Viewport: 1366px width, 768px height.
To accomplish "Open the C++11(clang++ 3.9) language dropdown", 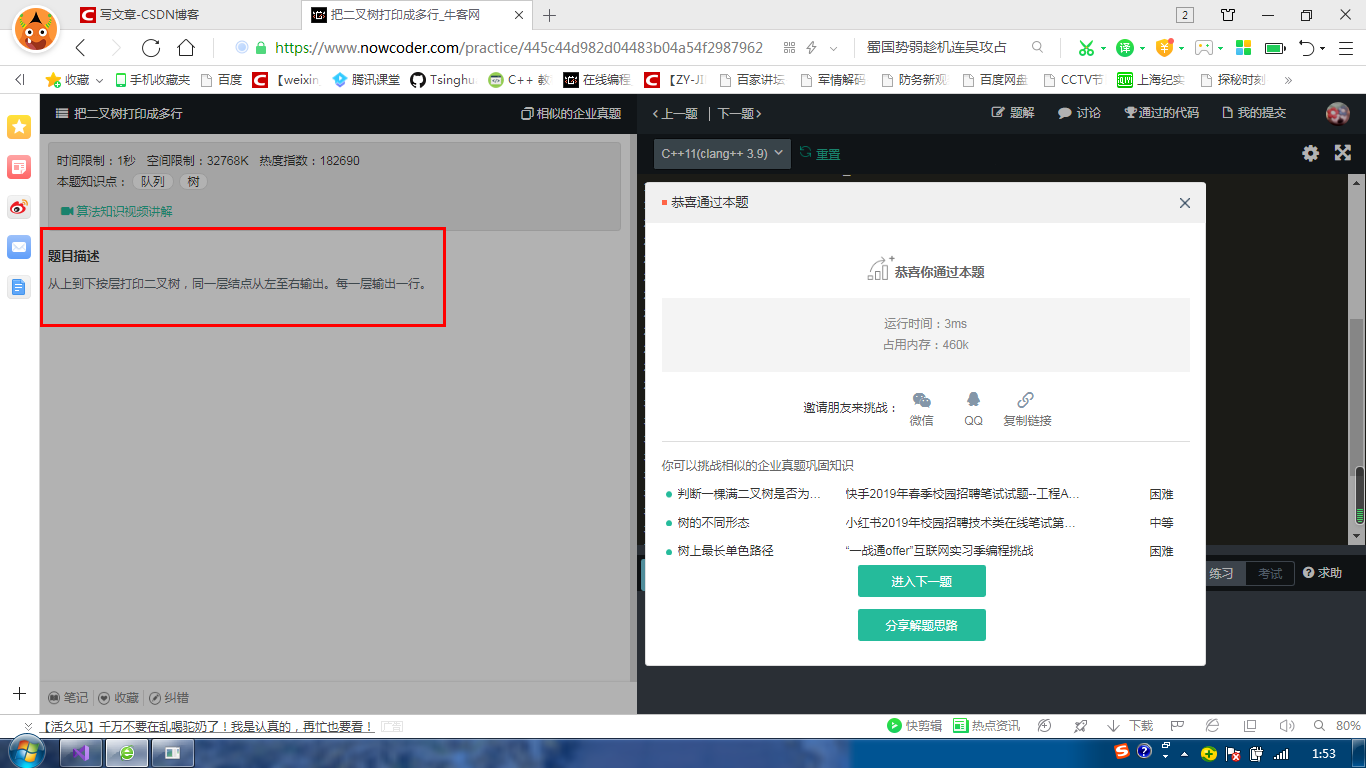I will [x=720, y=153].
